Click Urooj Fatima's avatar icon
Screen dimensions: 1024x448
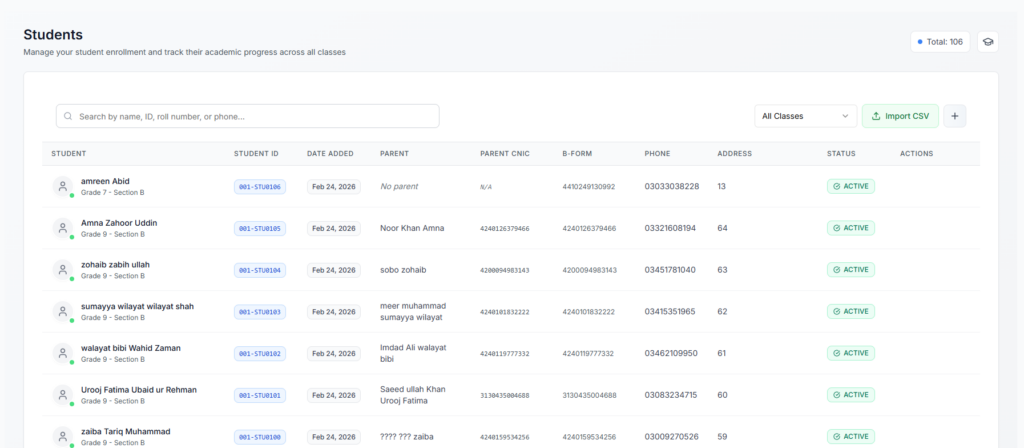[x=63, y=395]
